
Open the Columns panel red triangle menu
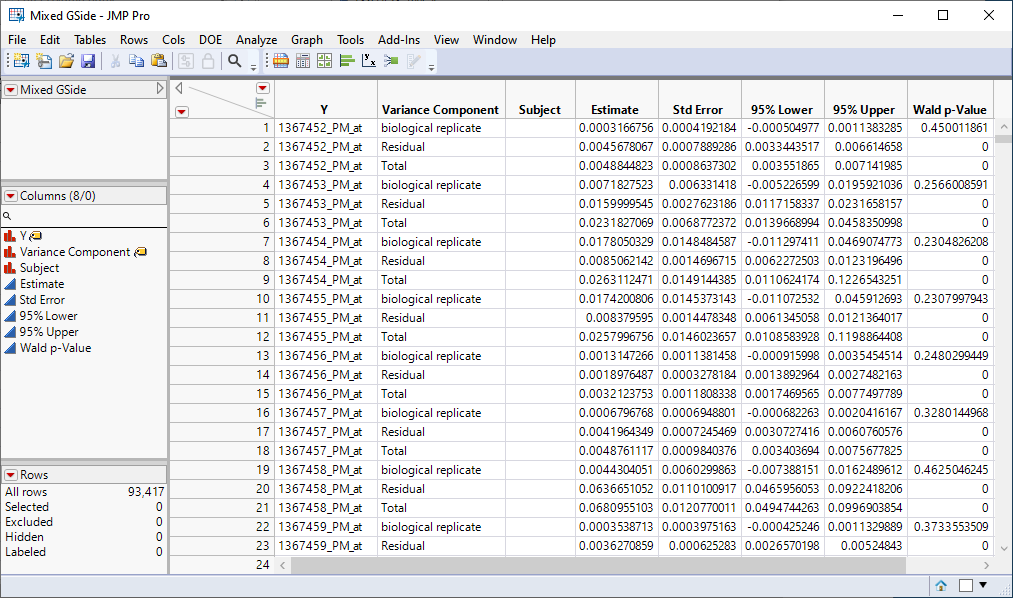click(x=10, y=196)
